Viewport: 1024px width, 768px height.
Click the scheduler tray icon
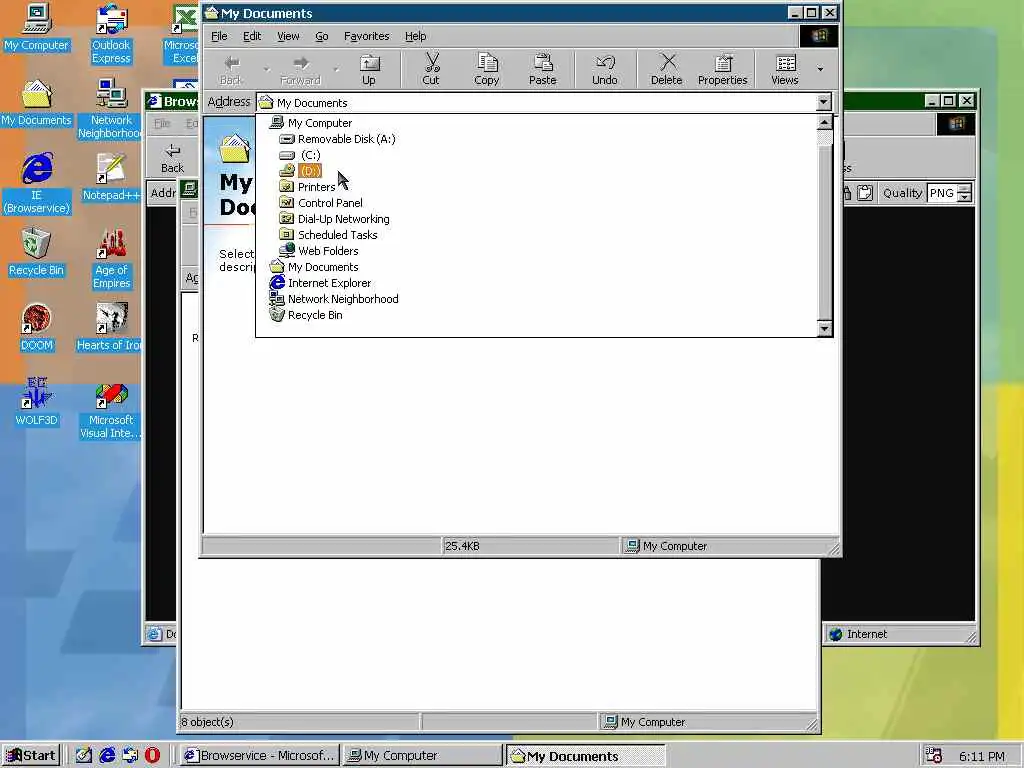(934, 756)
